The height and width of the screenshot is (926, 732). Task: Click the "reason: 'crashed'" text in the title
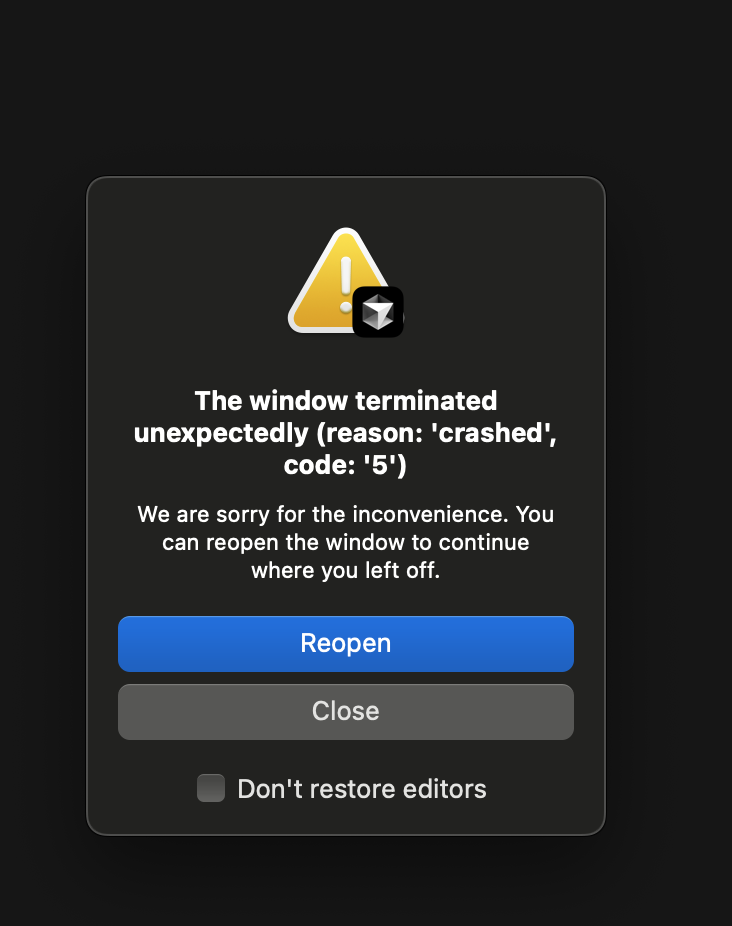point(436,433)
